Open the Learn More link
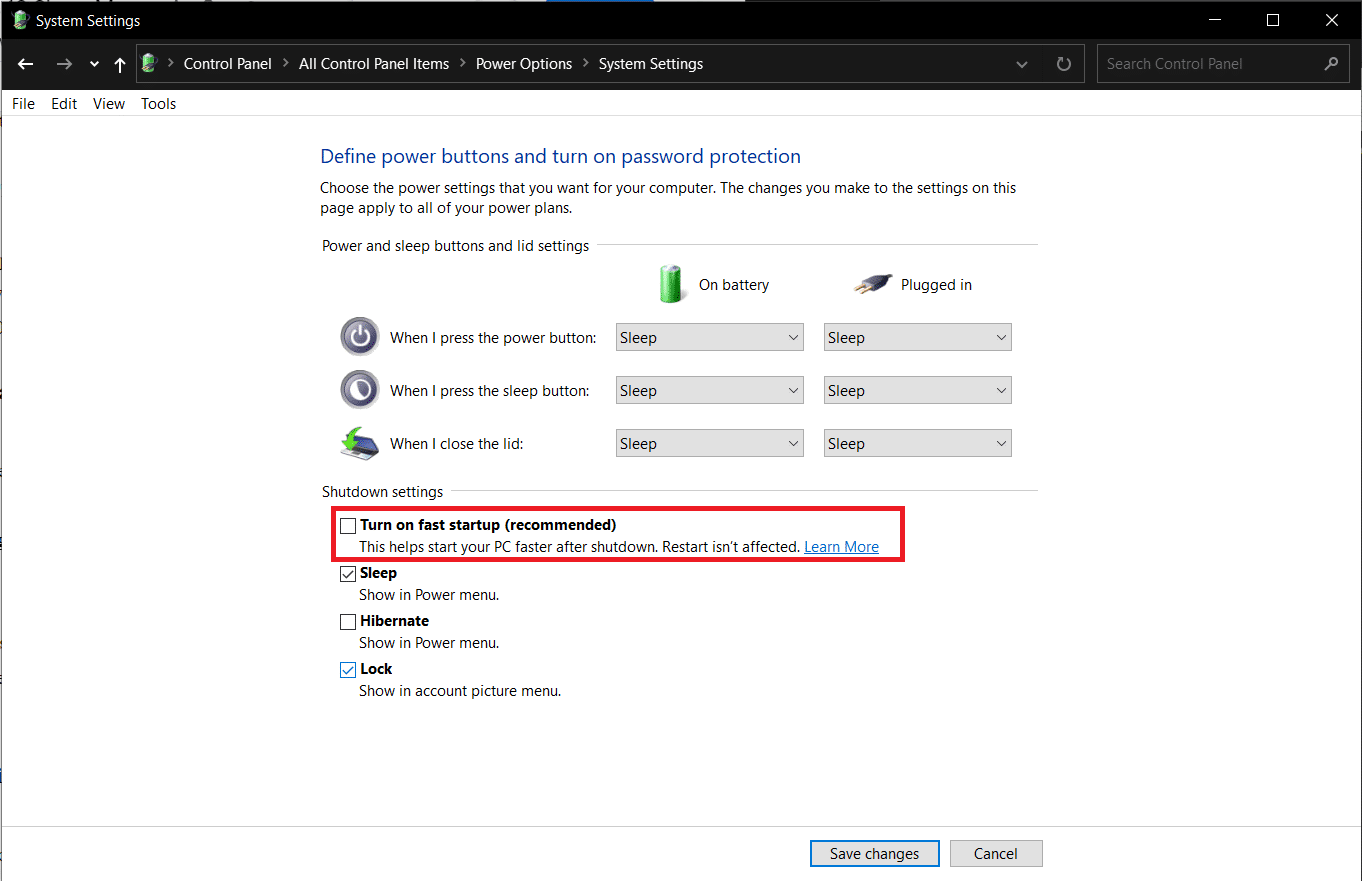The width and height of the screenshot is (1362, 881). [841, 547]
